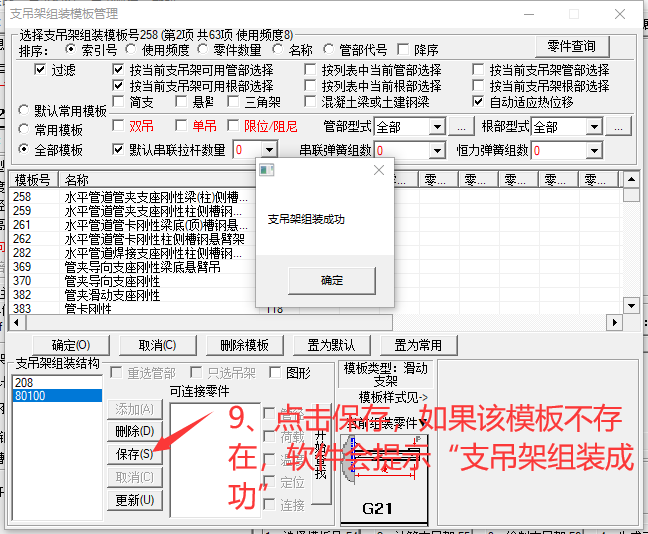Enable the 降序 checkbox
Viewport: 648px width, 534px height.
403,50
